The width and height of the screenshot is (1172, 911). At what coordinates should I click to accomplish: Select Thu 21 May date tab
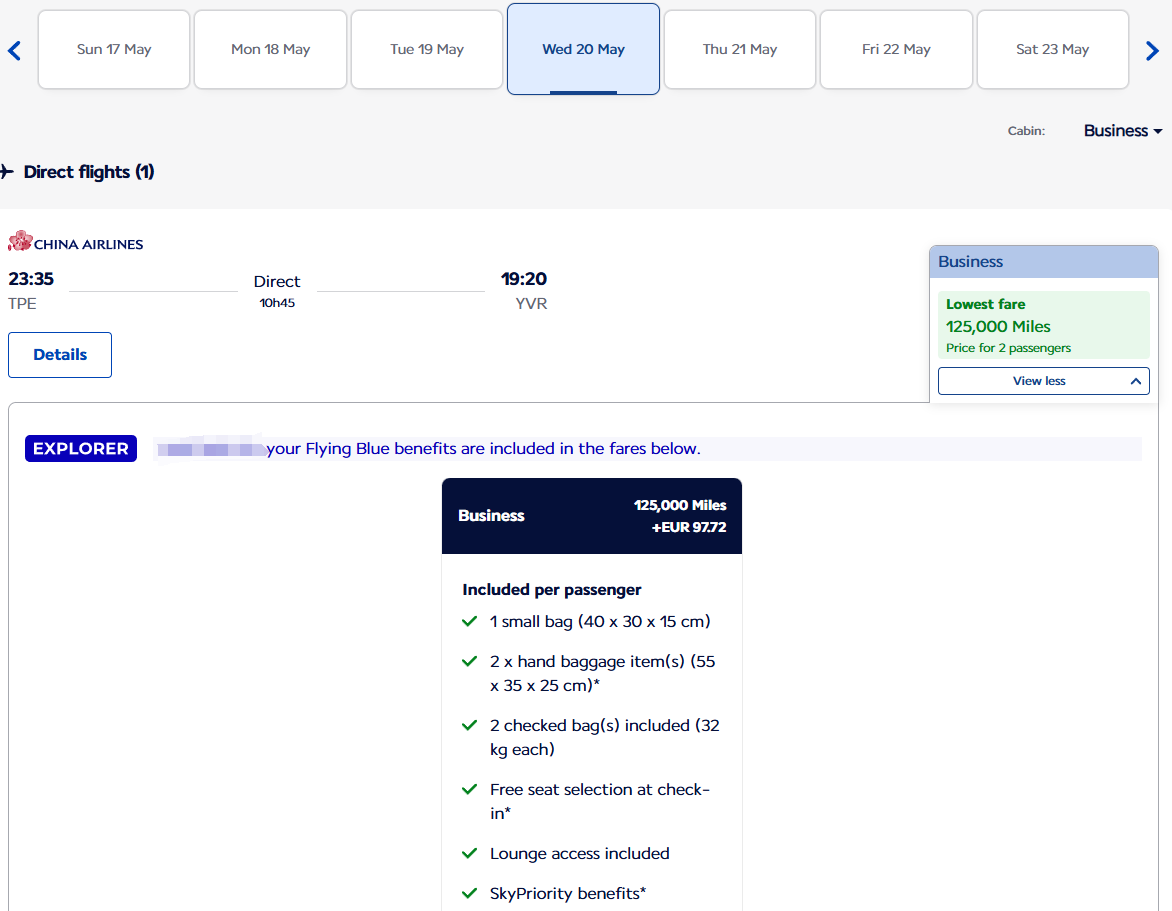(x=740, y=50)
